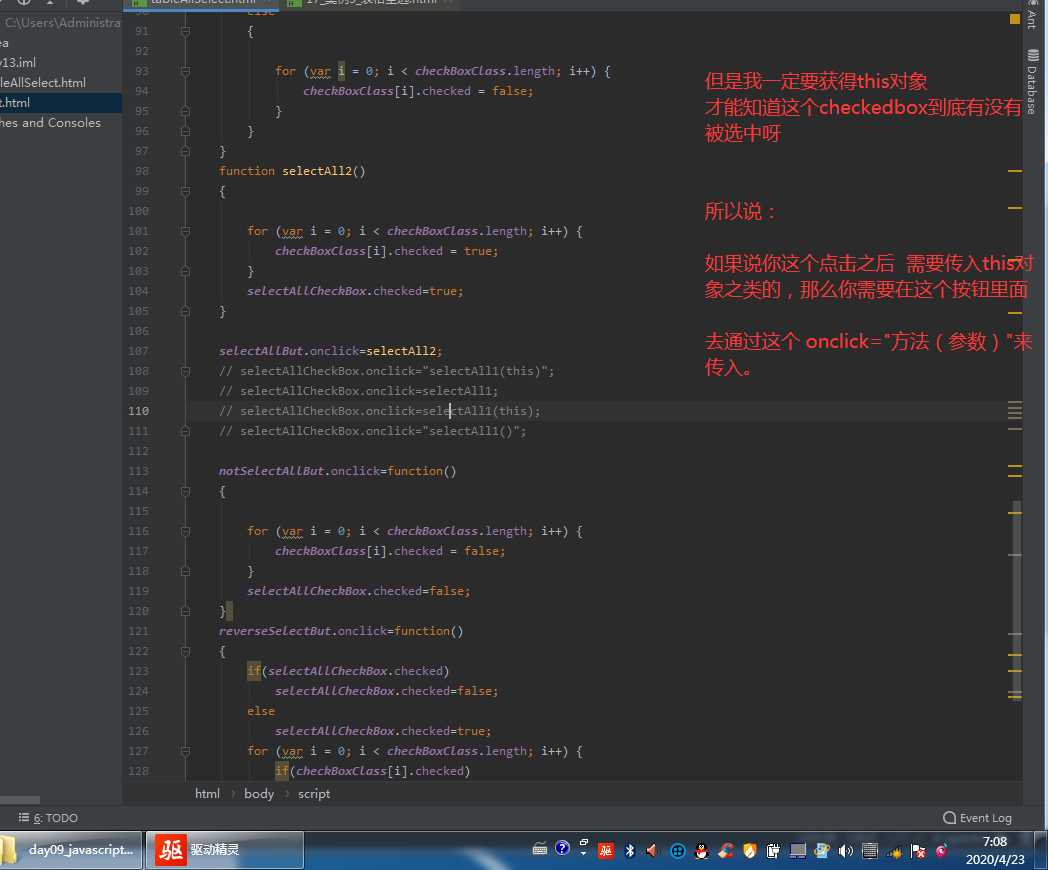Select the html breadcrumb
This screenshot has width=1048, height=870.
pyautogui.click(x=207, y=794)
